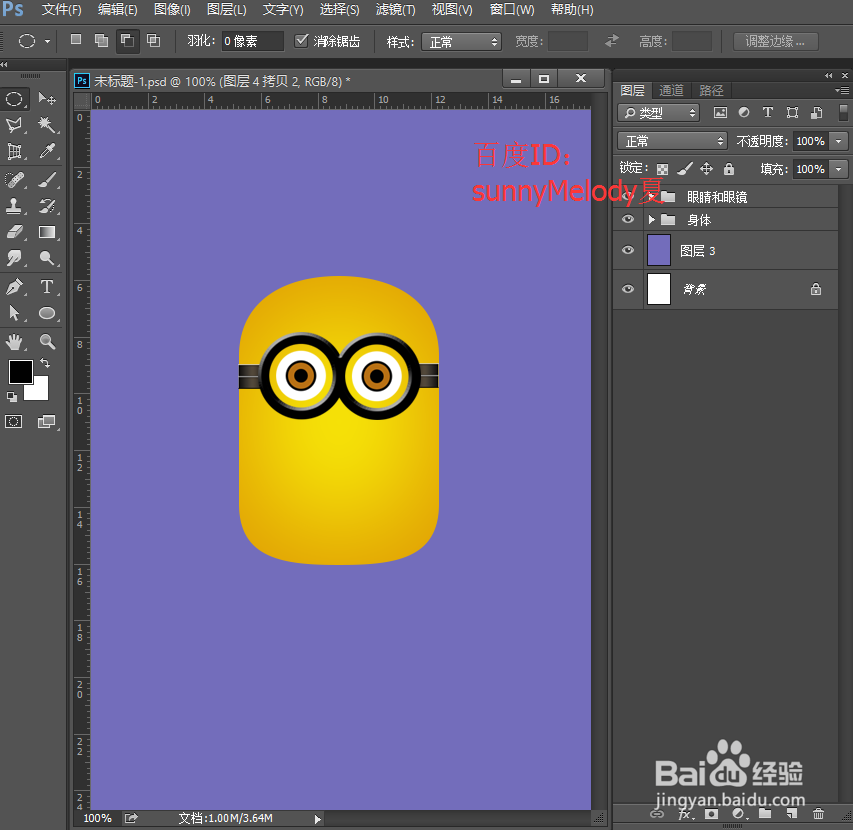
Task: Click Add to Selection mode button
Action: [x=101, y=40]
